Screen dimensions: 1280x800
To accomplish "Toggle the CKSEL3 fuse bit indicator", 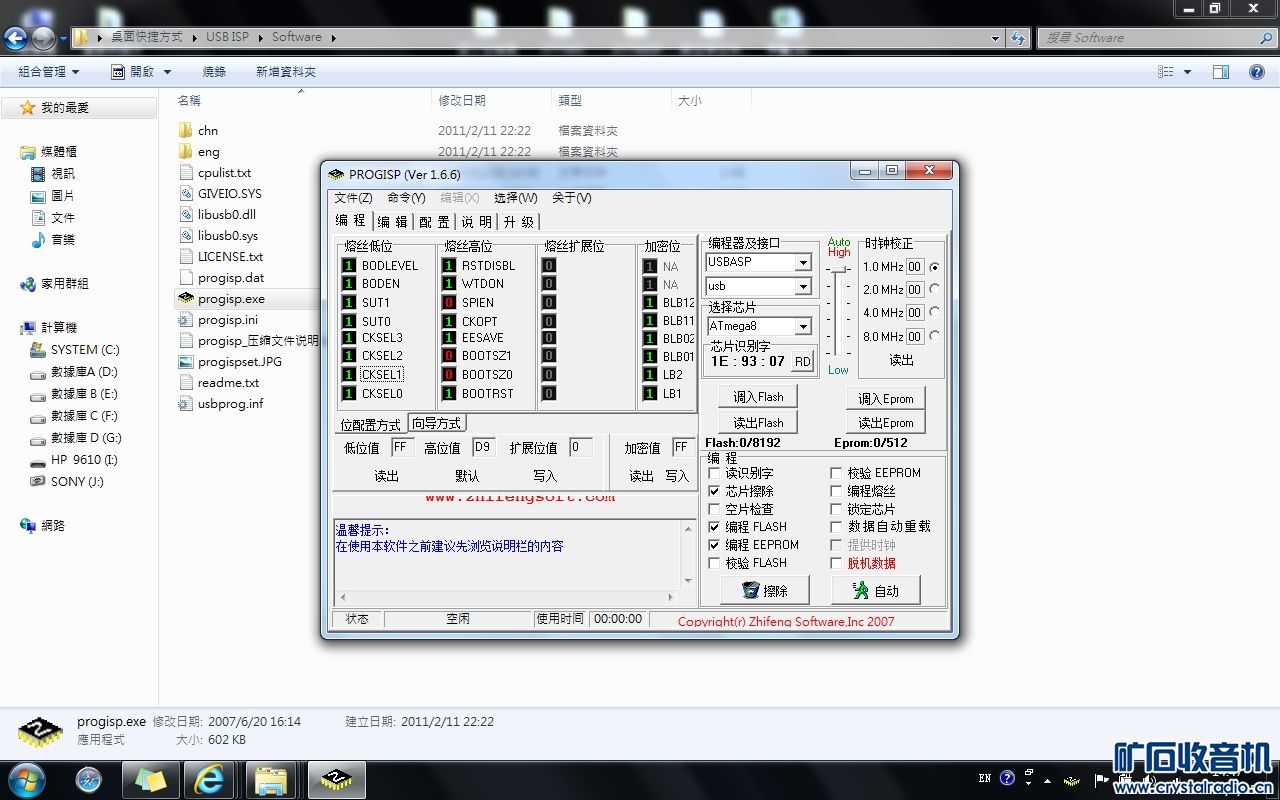I will point(349,339).
